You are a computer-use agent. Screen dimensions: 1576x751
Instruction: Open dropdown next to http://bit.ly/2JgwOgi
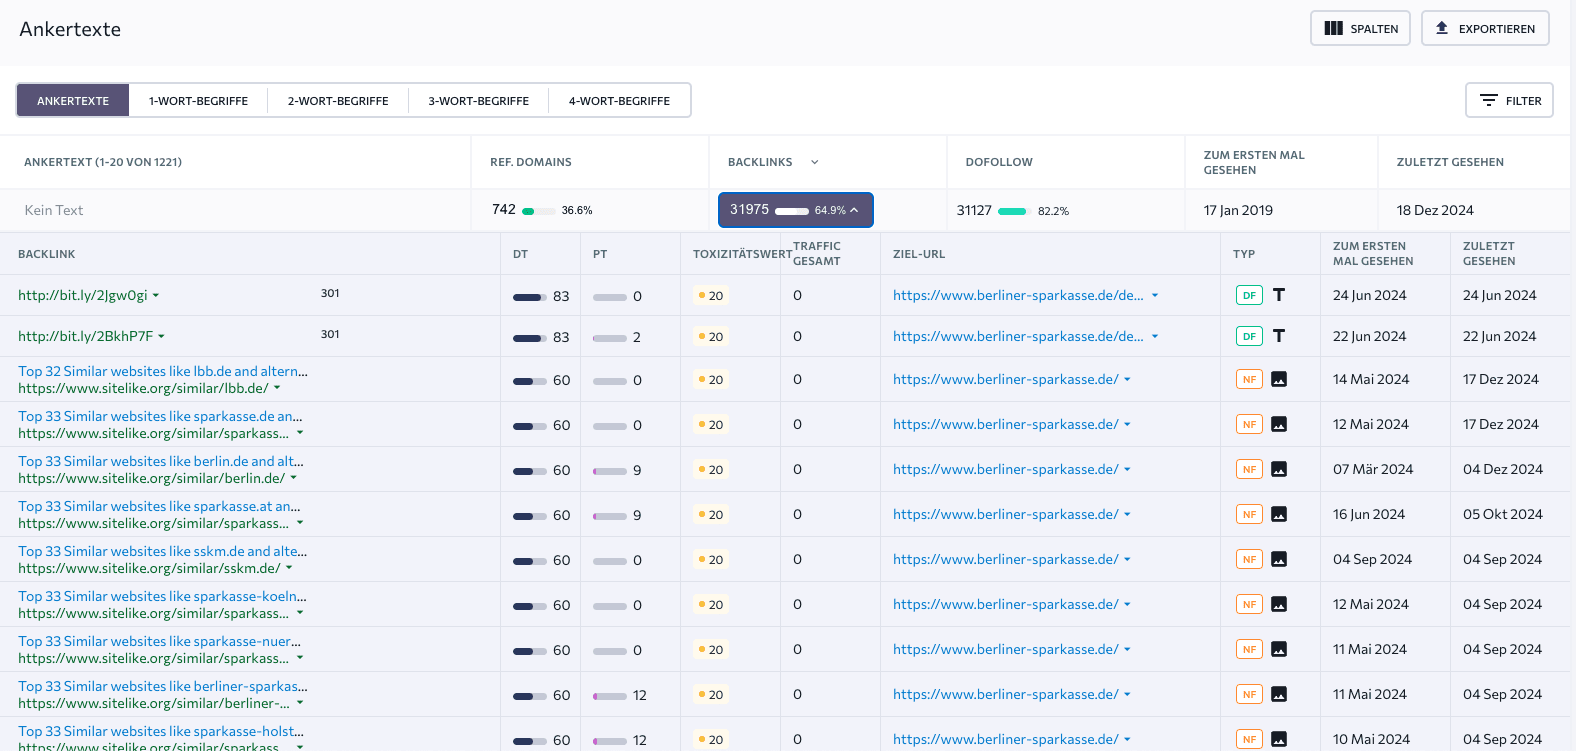156,296
